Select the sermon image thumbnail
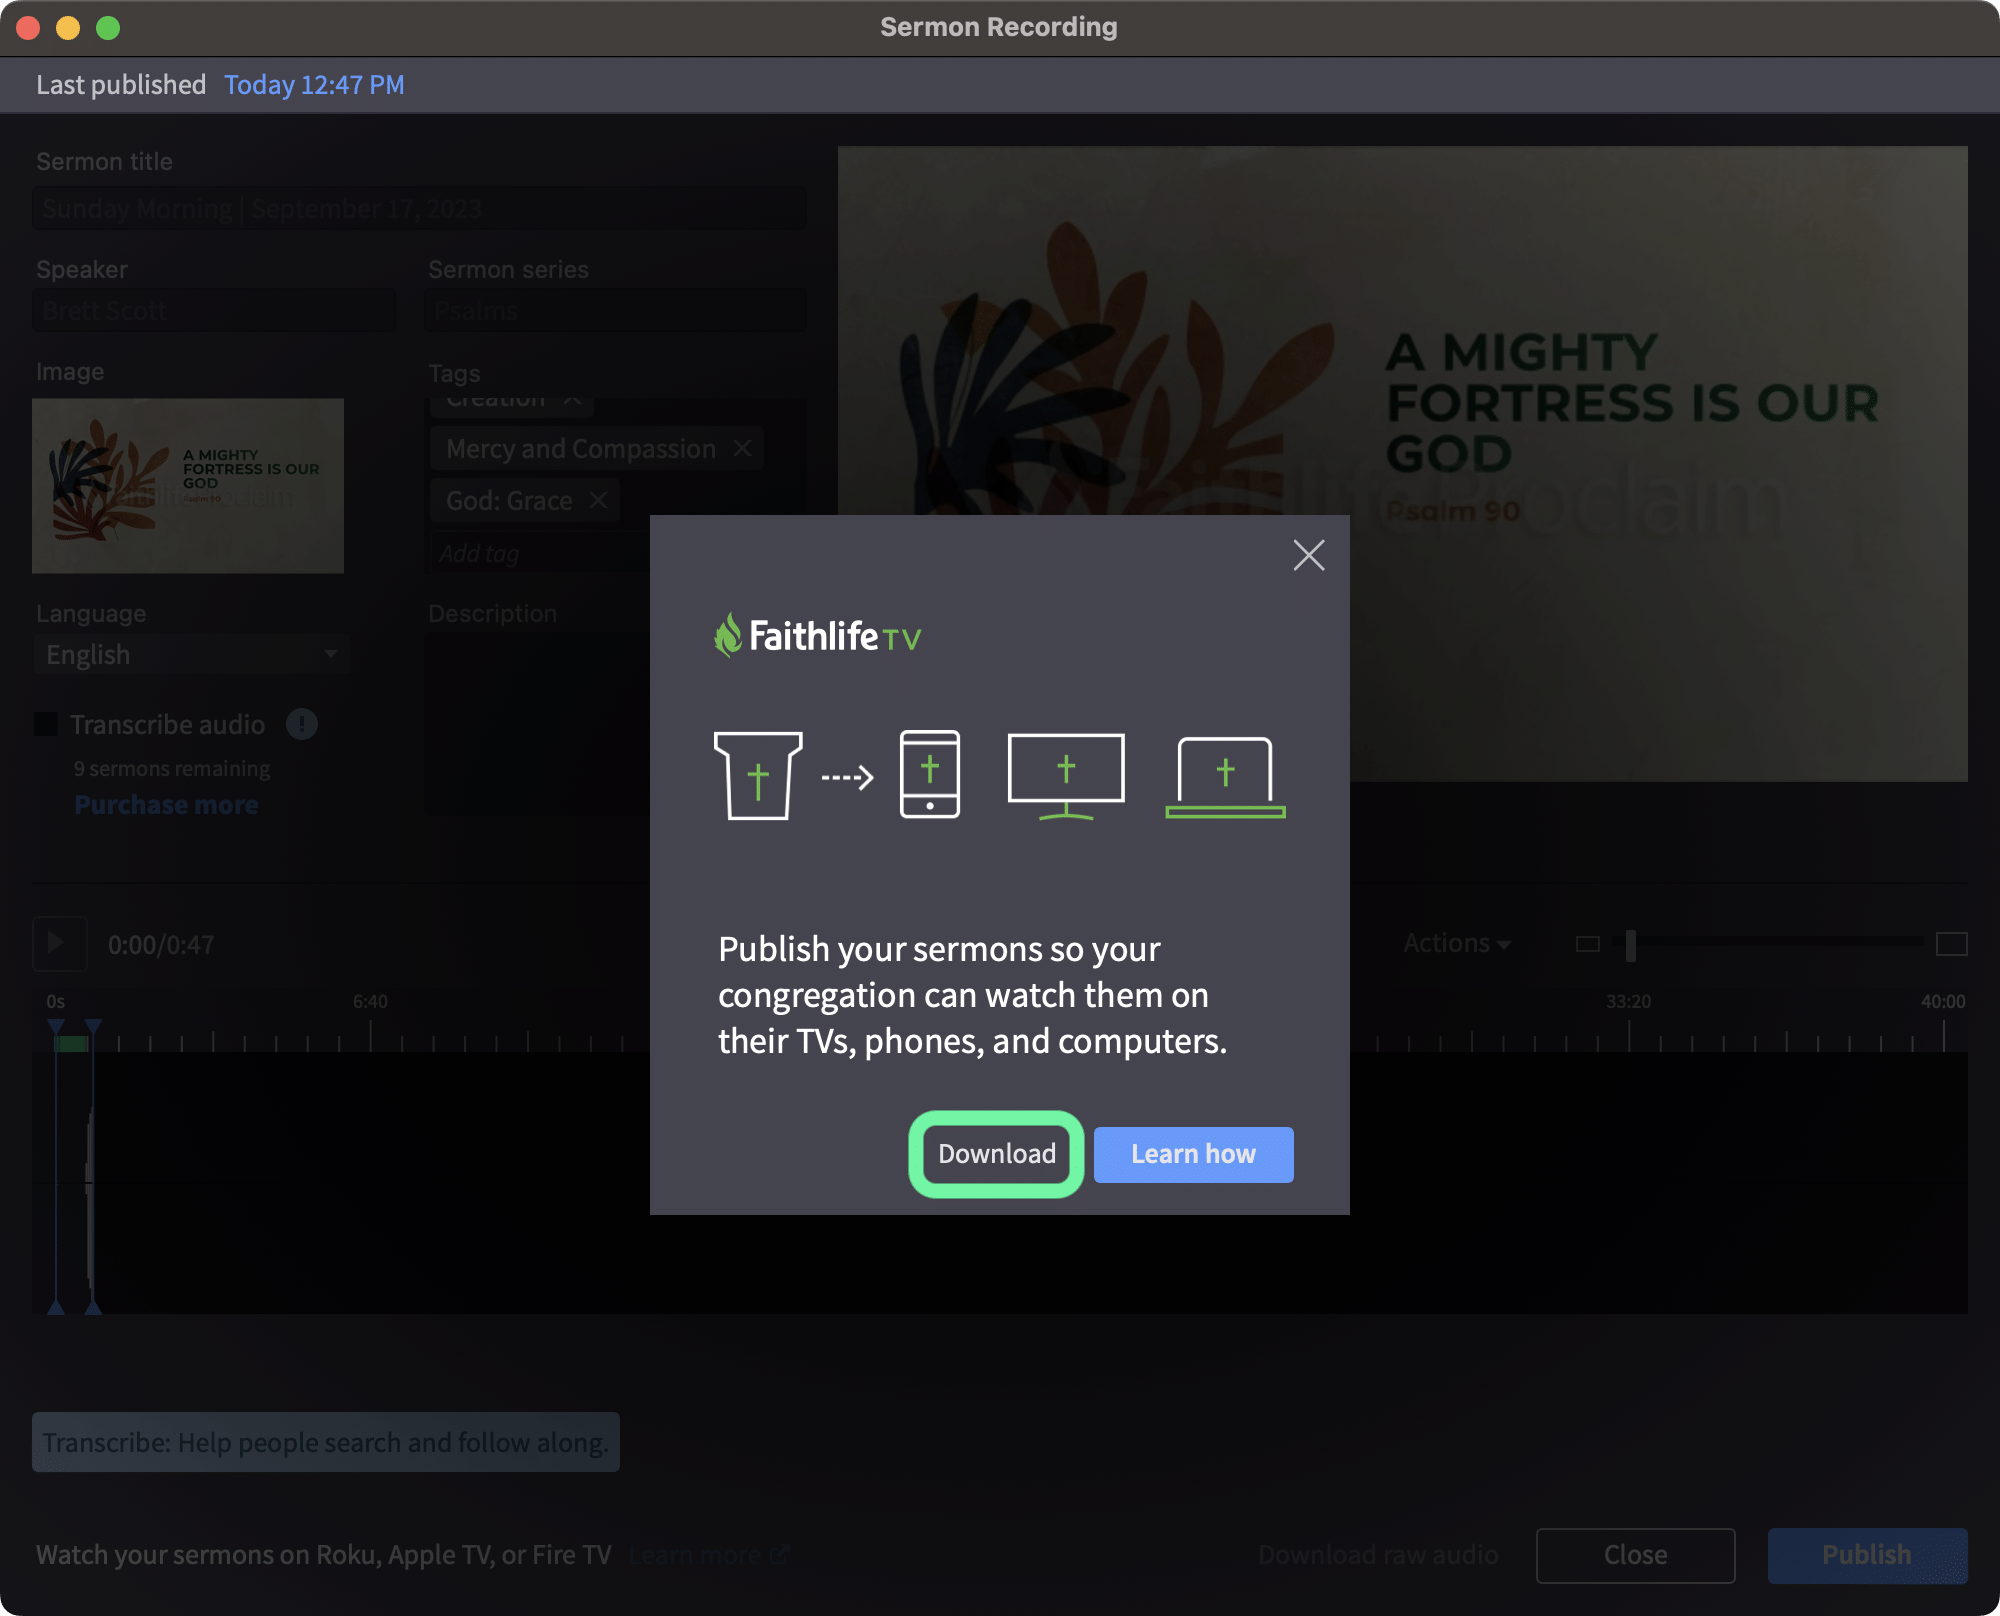This screenshot has width=2000, height=1616. click(188, 486)
